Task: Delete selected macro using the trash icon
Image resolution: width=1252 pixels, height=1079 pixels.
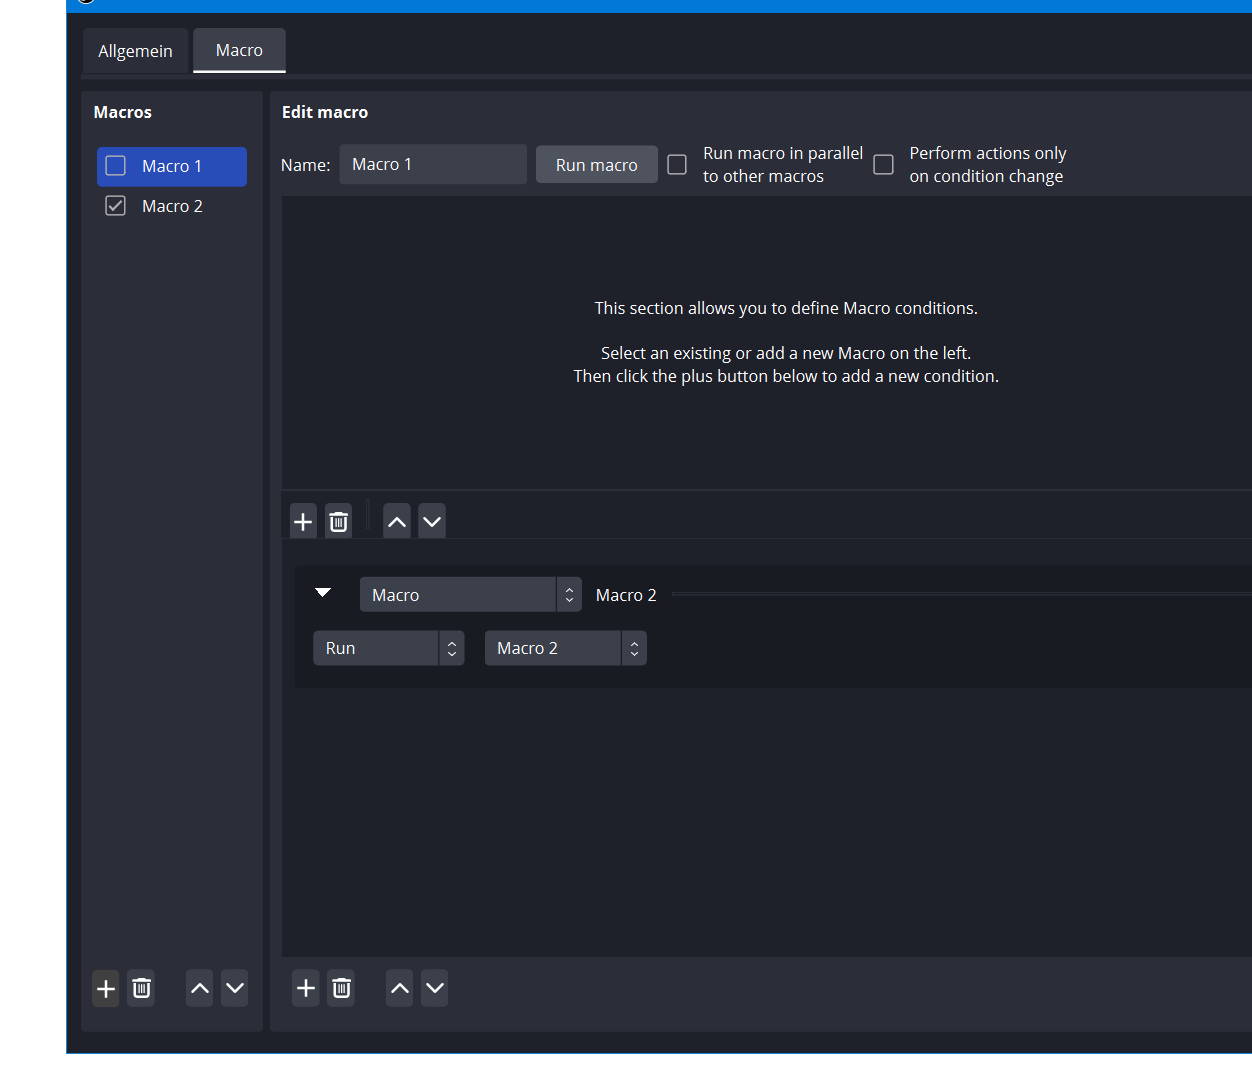Action: click(x=141, y=988)
